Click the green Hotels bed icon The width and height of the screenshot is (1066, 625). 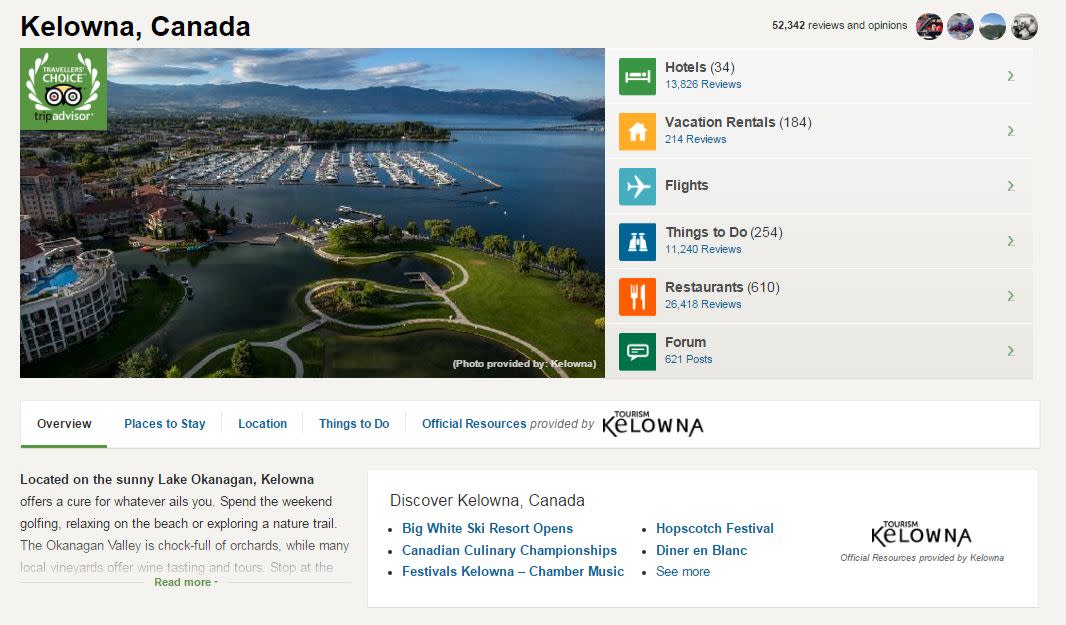(637, 76)
